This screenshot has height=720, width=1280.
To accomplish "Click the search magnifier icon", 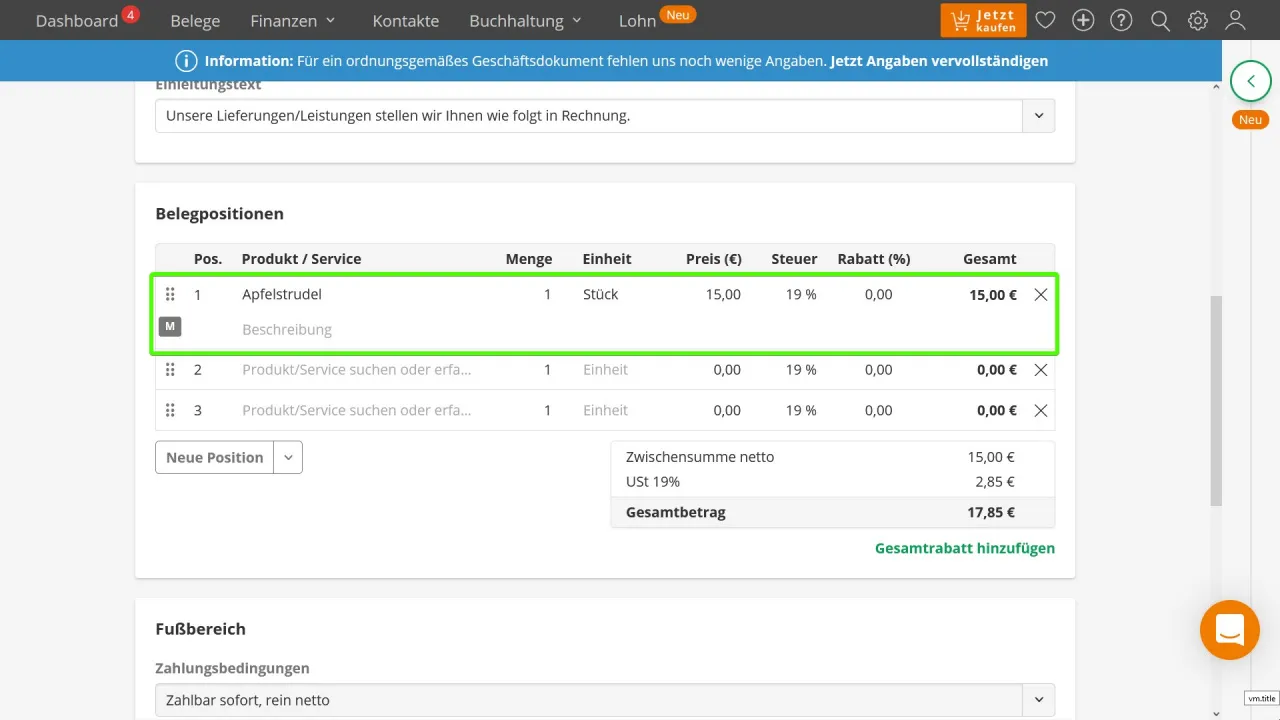I will (x=1160, y=20).
